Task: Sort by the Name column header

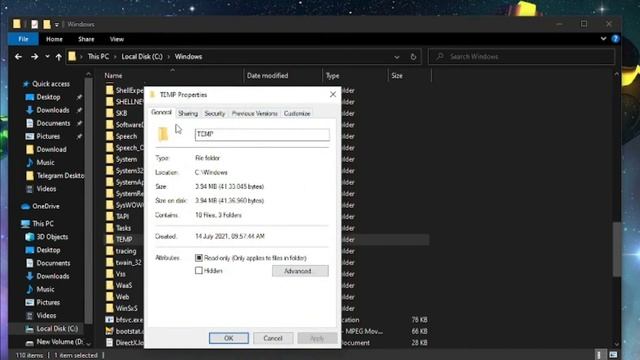Action: [113, 76]
